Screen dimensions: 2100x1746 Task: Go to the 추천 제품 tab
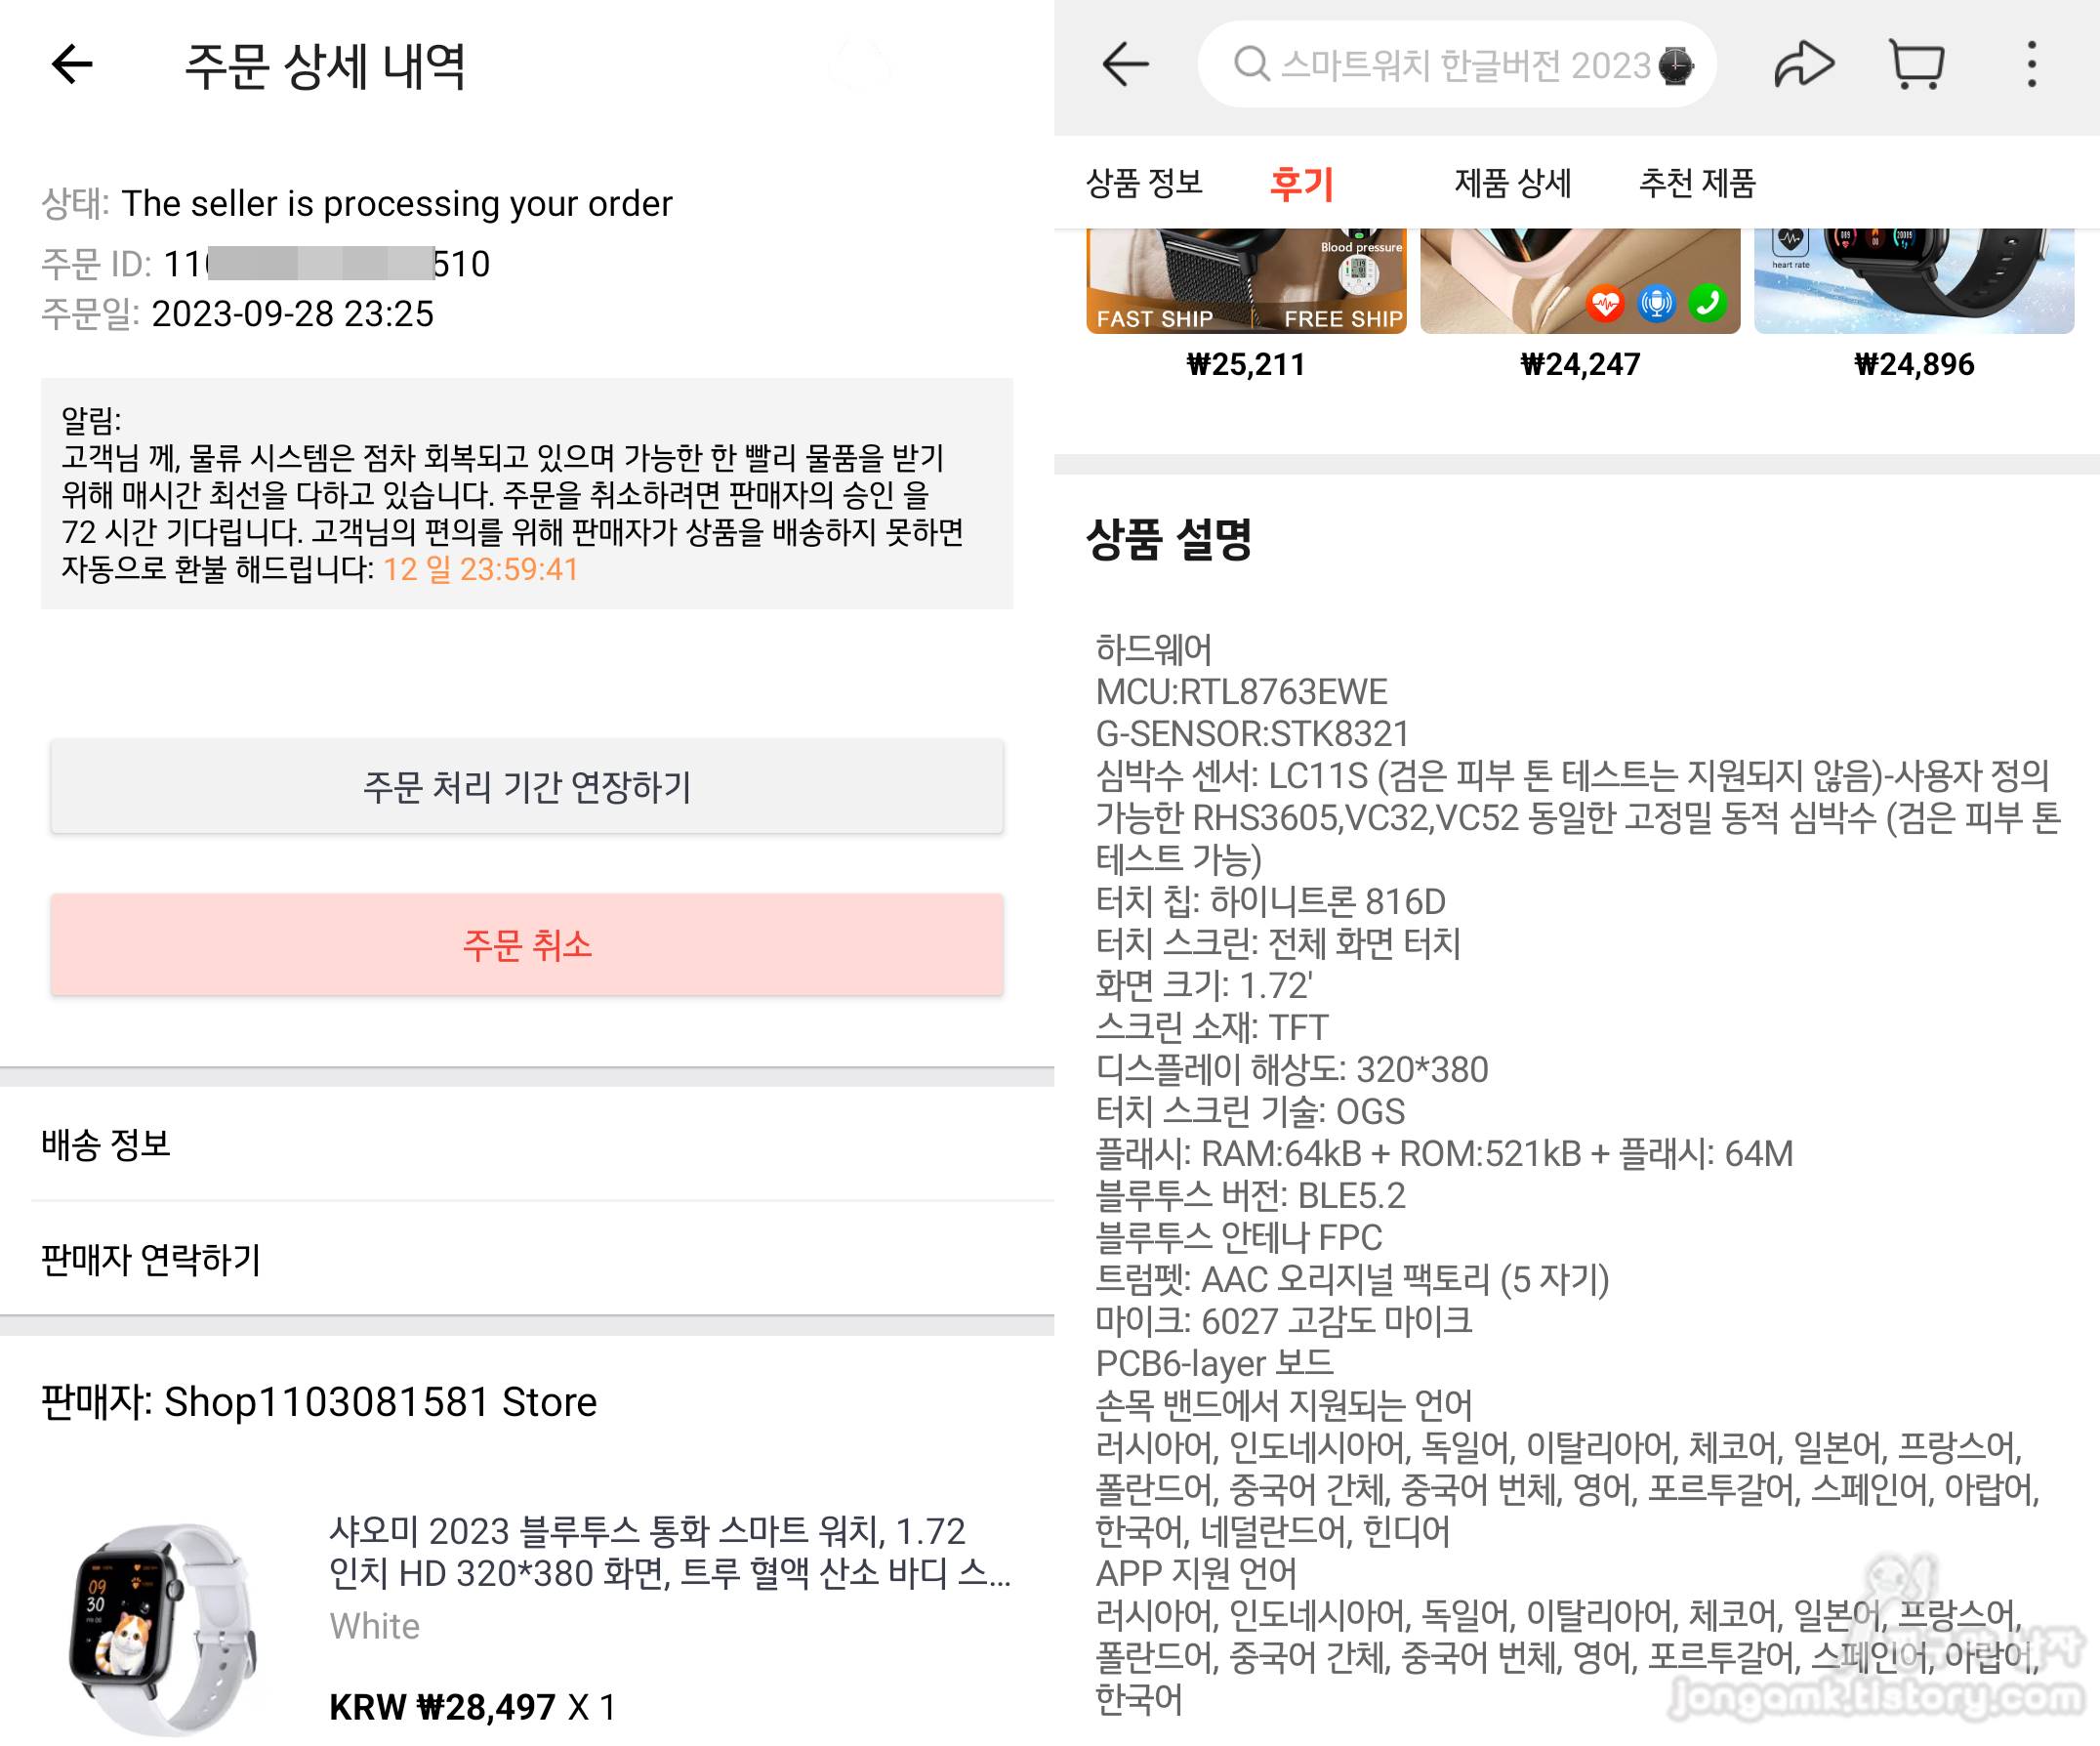click(x=1697, y=183)
